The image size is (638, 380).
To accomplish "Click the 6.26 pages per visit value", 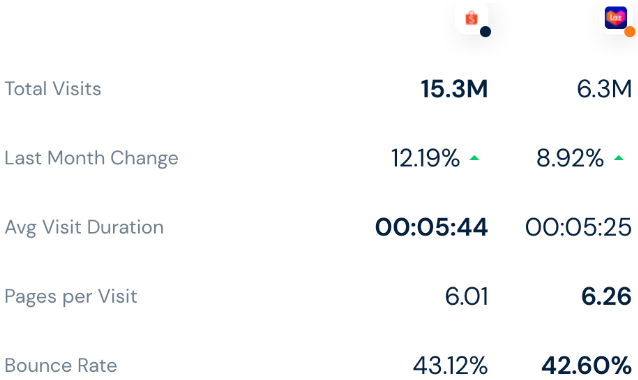I will tap(607, 296).
